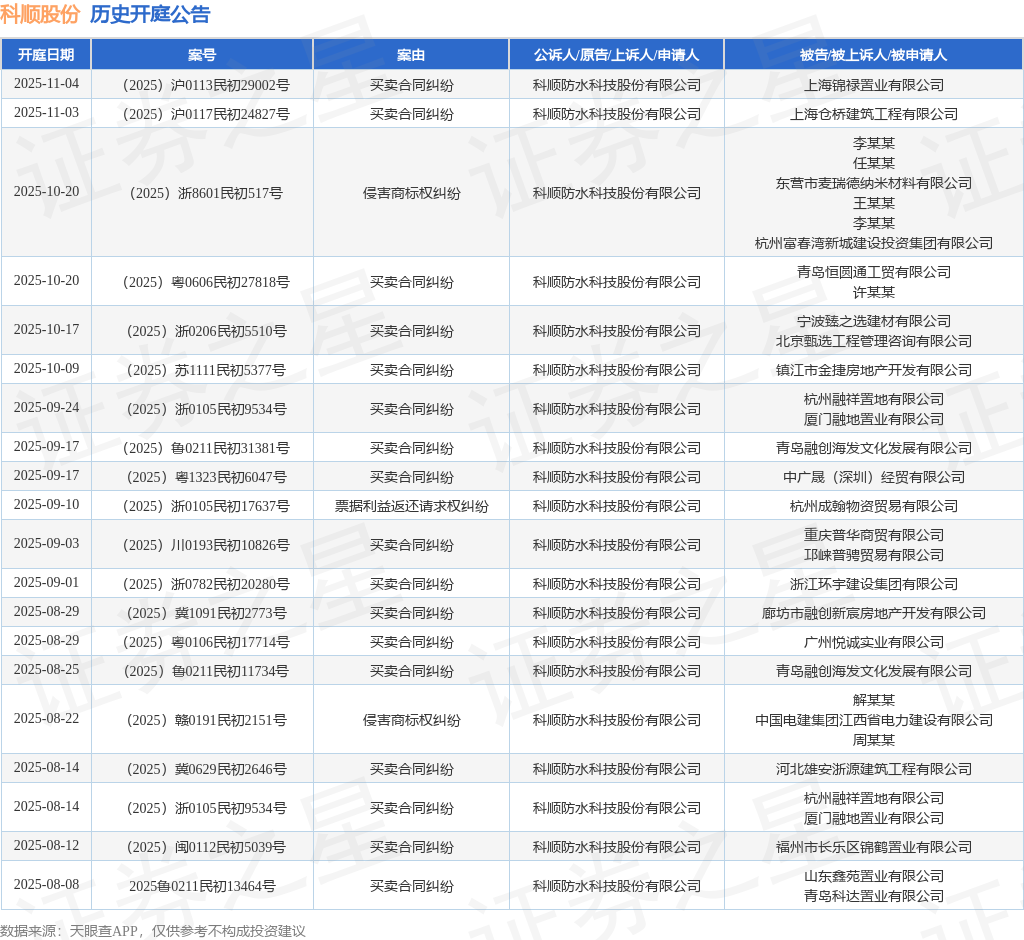The width and height of the screenshot is (1024, 940).
Task: Click defendant 北京甄选工程管理咨询有限公司
Action: click(x=874, y=341)
